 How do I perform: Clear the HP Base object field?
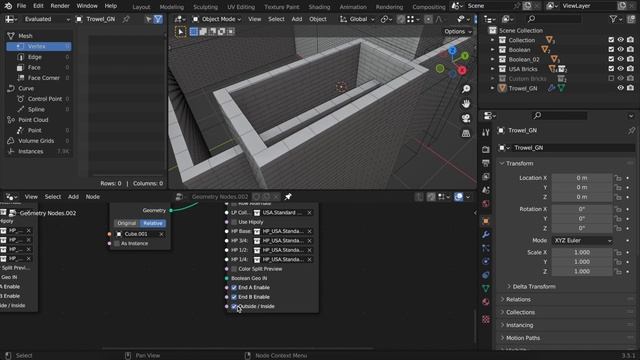point(309,231)
